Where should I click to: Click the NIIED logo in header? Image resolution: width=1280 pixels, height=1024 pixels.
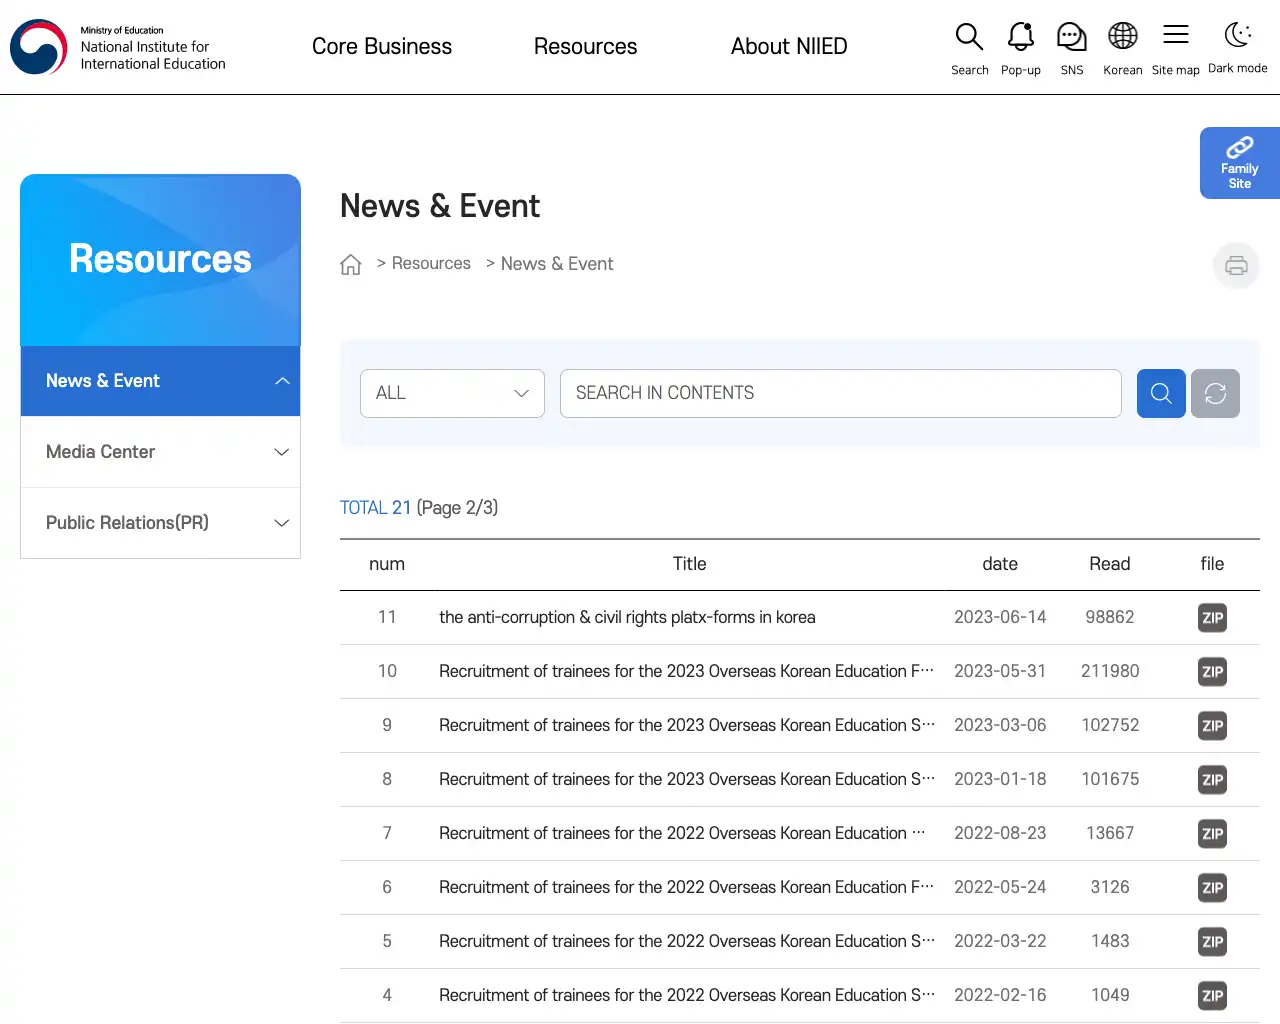coord(118,47)
